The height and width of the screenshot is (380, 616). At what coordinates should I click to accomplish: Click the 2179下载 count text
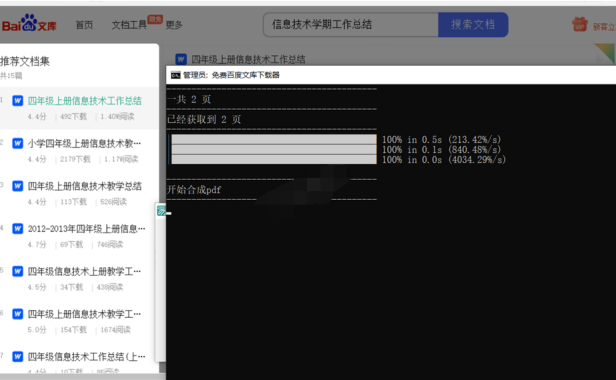75,159
